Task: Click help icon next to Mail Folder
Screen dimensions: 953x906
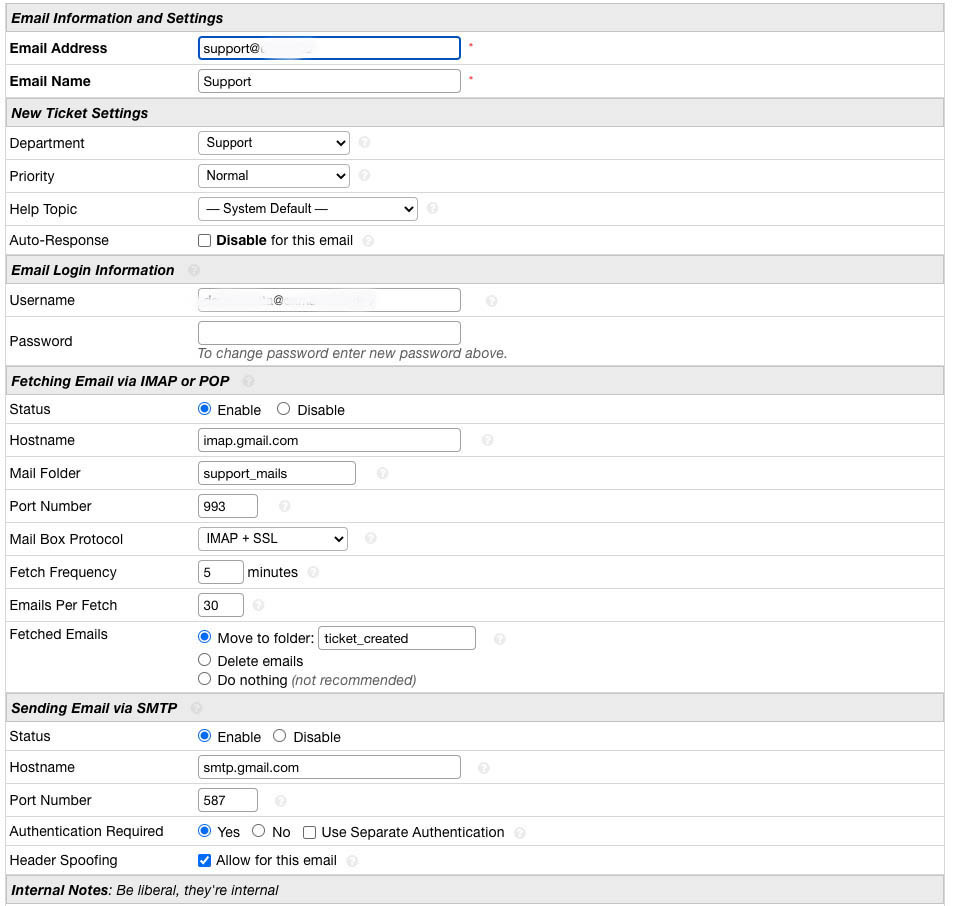Action: (382, 473)
